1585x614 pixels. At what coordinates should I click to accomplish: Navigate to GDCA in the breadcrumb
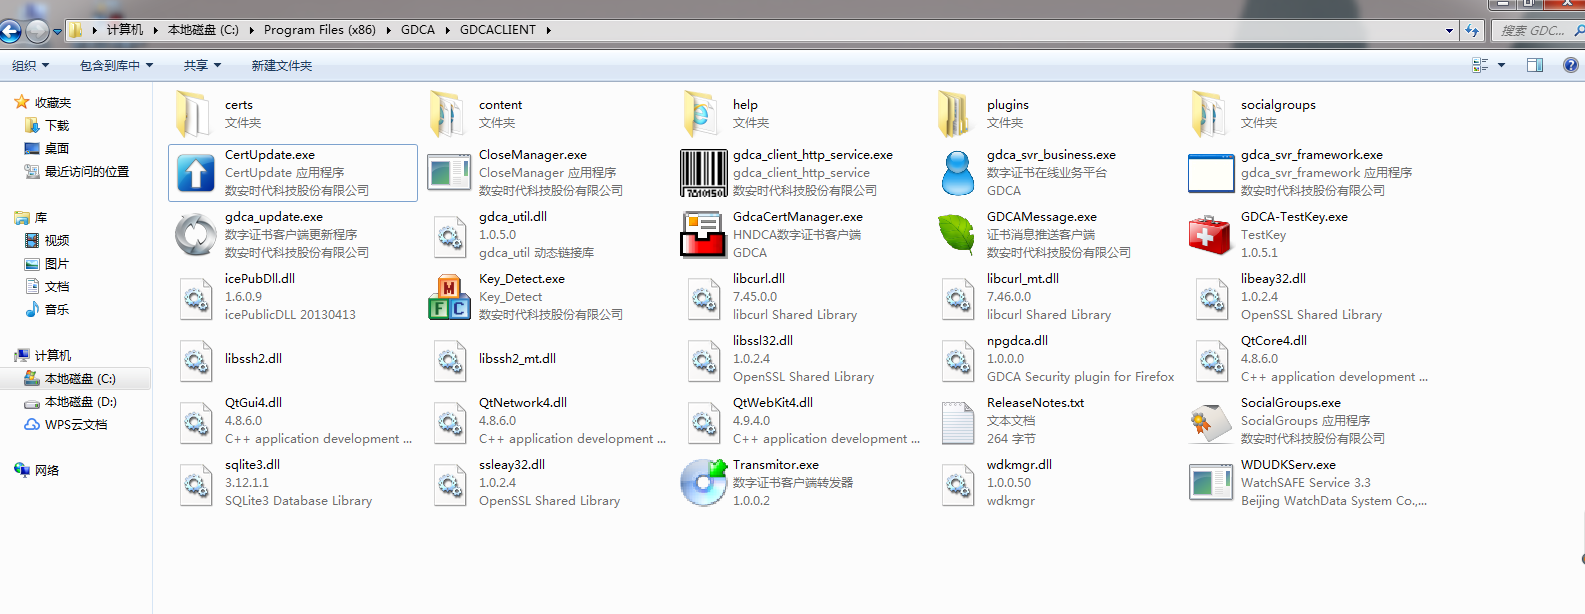(x=418, y=30)
